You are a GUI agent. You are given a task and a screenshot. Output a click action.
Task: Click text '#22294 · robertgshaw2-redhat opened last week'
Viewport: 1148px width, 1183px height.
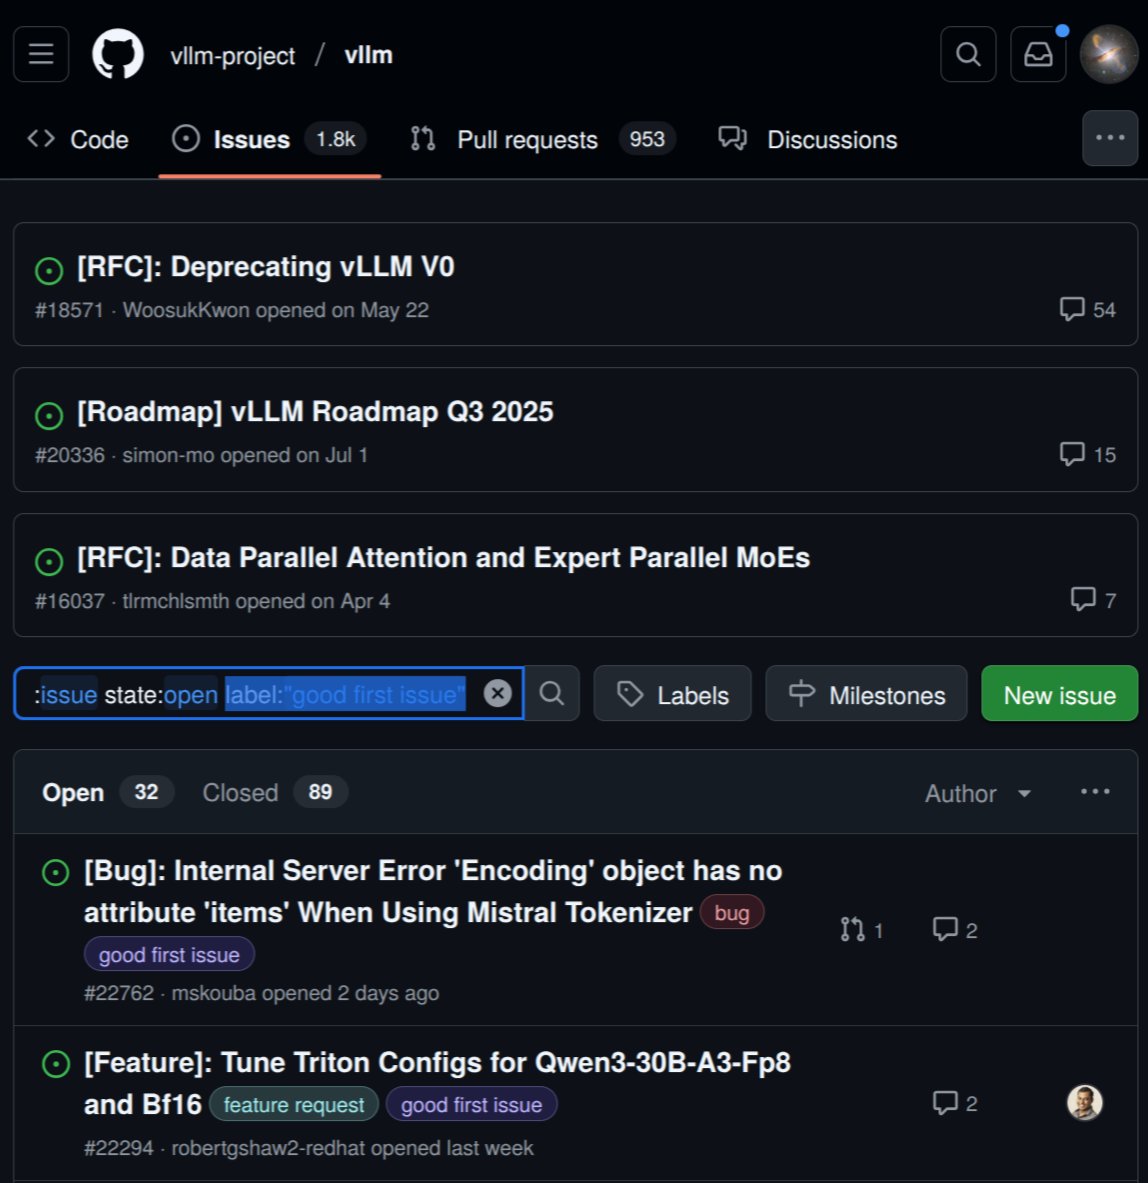308,1148
